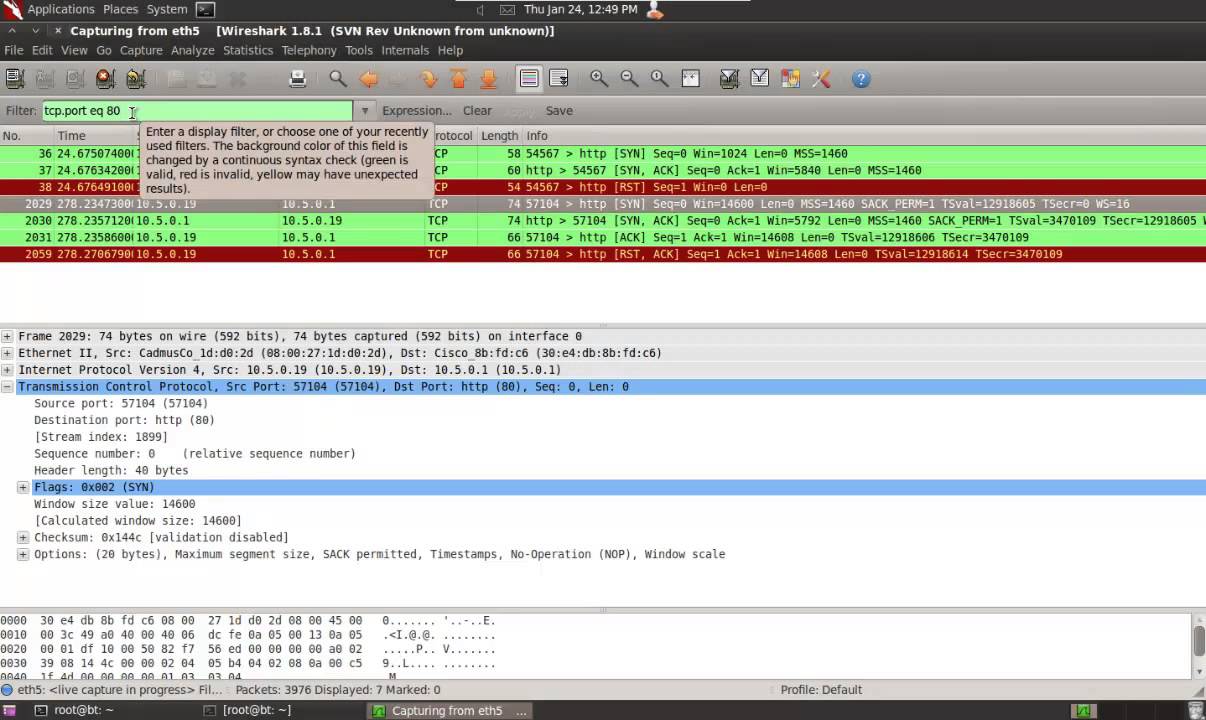Go back in packet history
This screenshot has height=720, width=1206.
[368, 79]
